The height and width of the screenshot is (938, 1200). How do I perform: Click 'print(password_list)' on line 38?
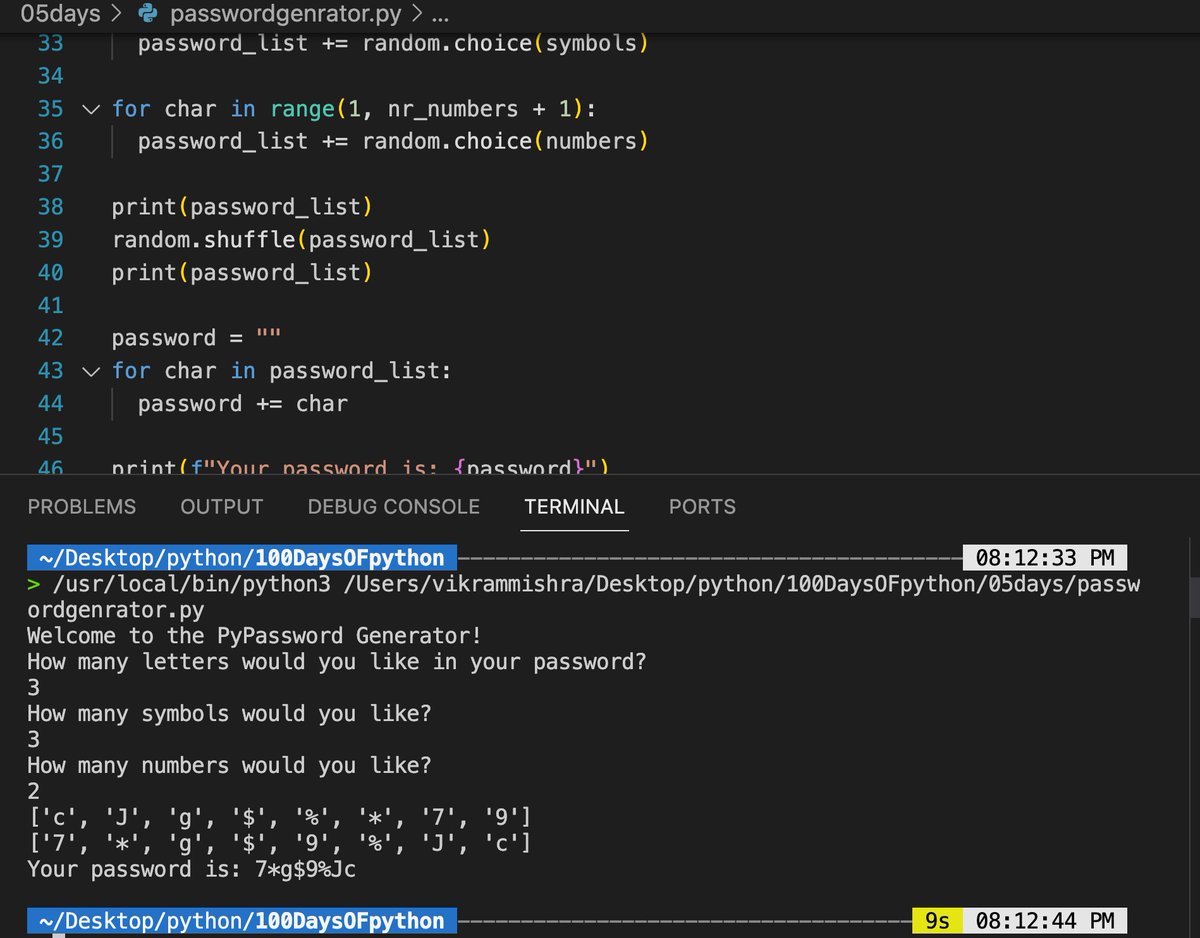tap(242, 206)
